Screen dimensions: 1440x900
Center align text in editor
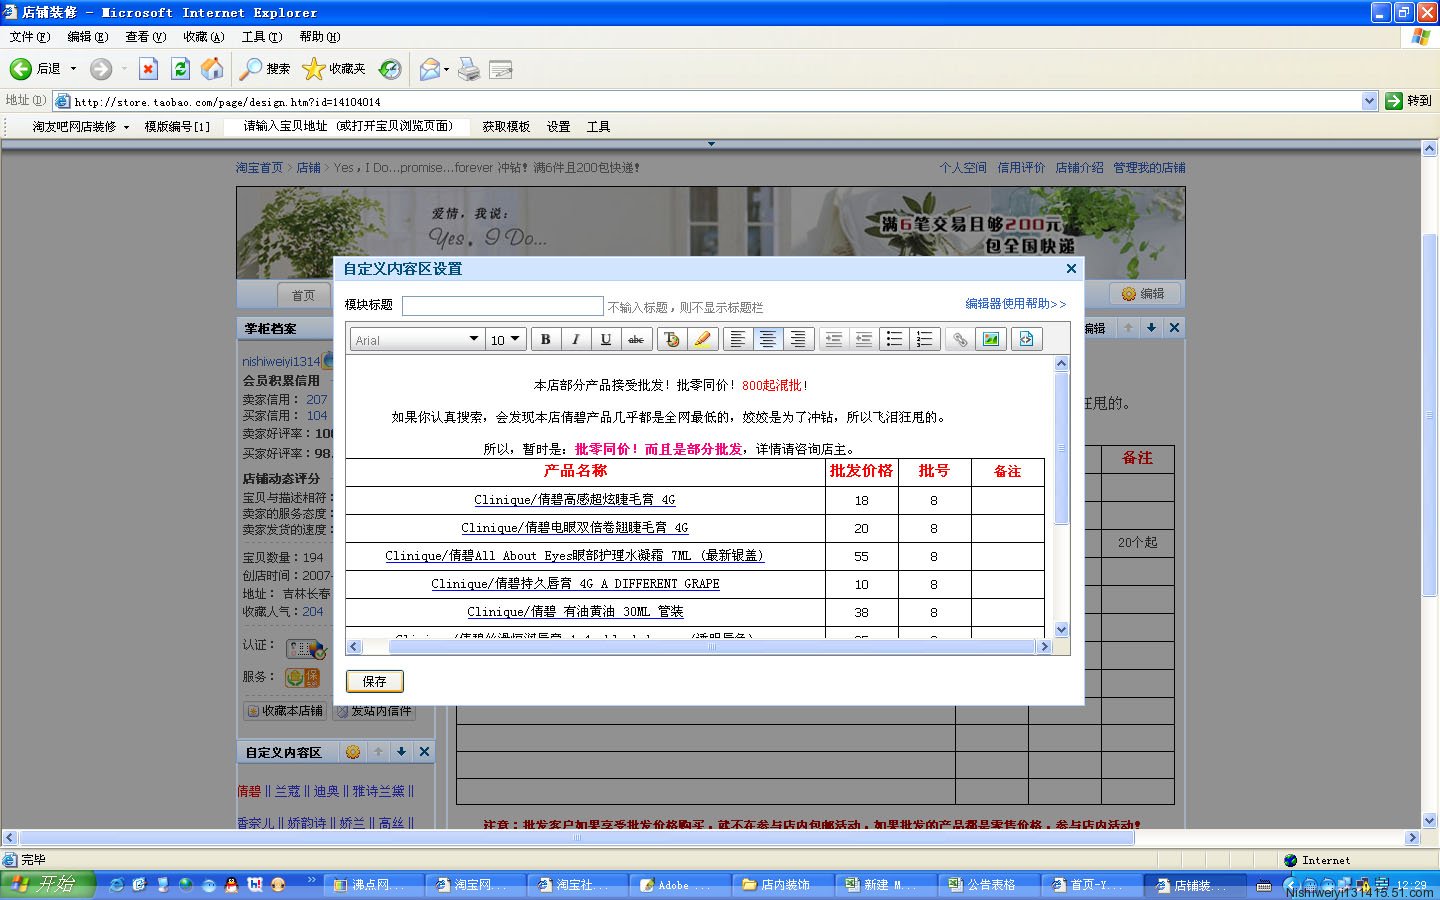[x=767, y=339]
